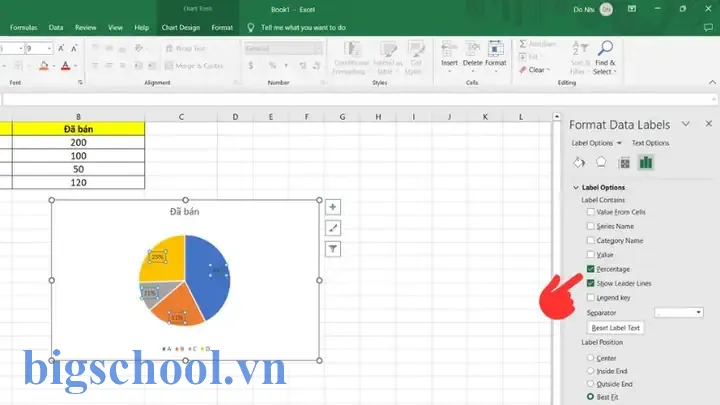This screenshot has width=720, height=405.
Task: Check the Value checkbox
Action: [x=591, y=254]
